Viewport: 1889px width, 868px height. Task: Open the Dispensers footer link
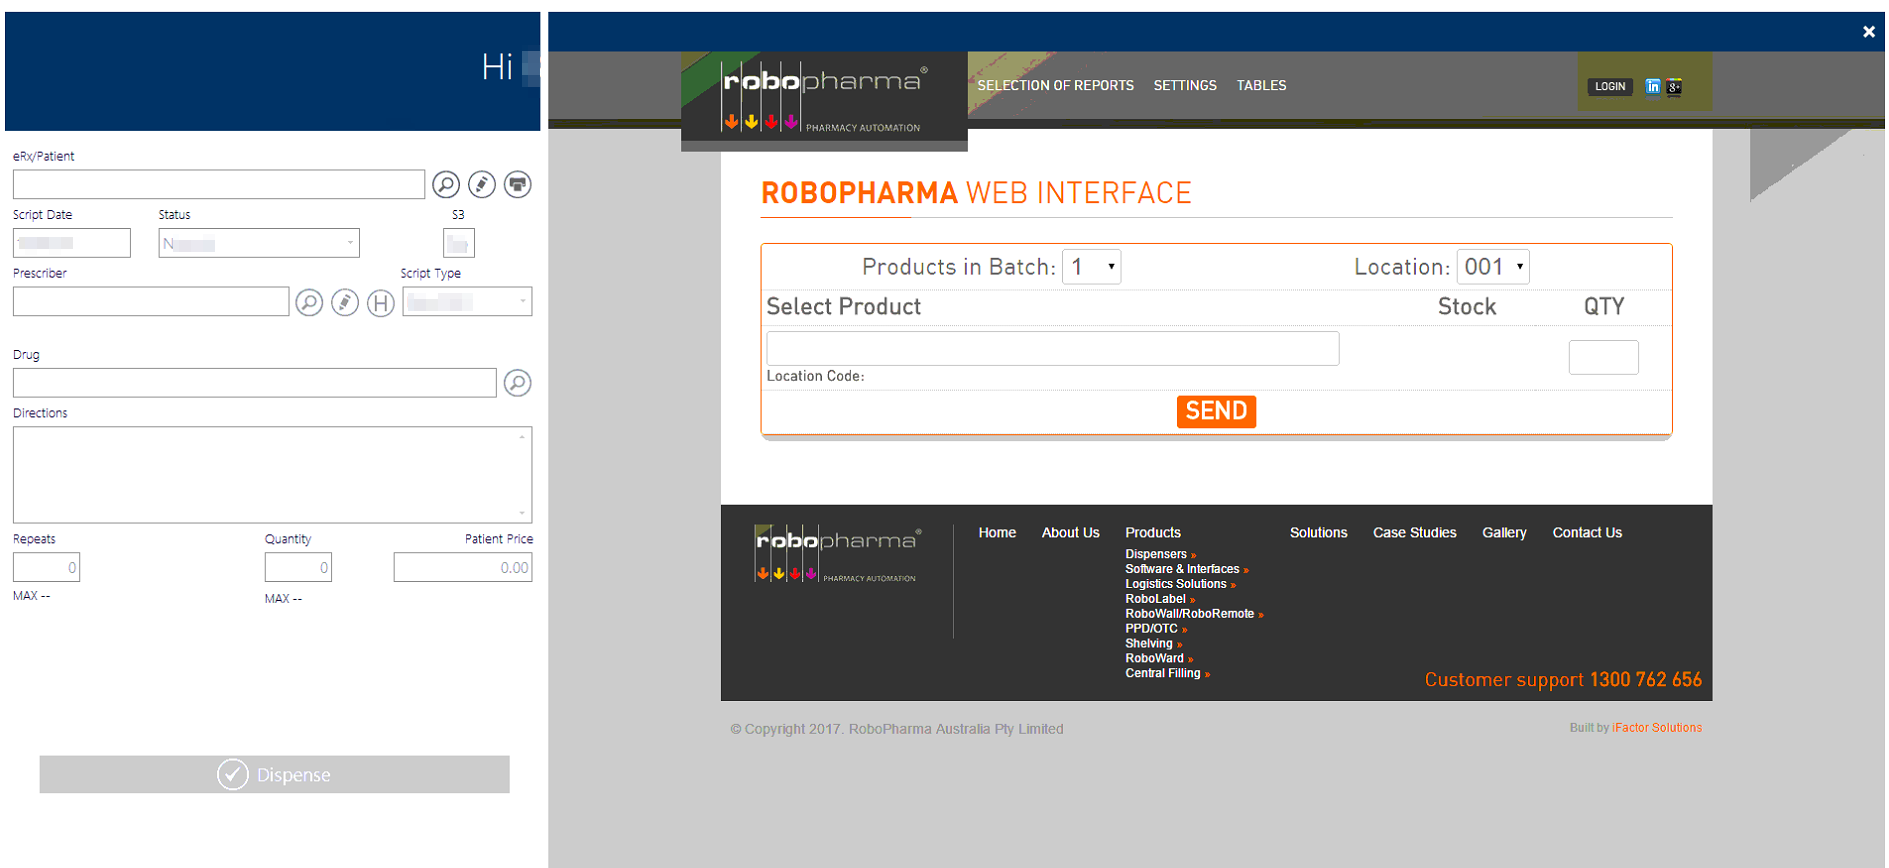[x=1160, y=554]
